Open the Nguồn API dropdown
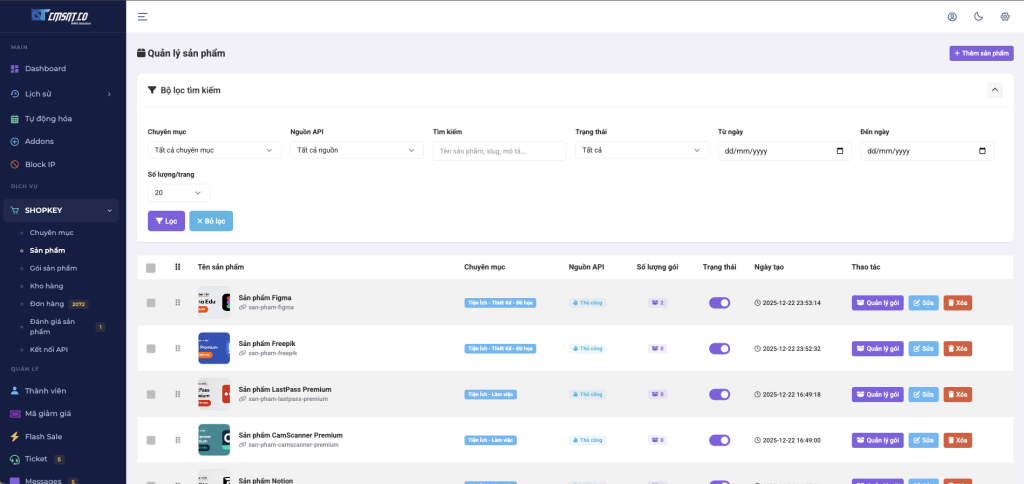Viewport: 1024px width, 484px height. click(x=356, y=151)
